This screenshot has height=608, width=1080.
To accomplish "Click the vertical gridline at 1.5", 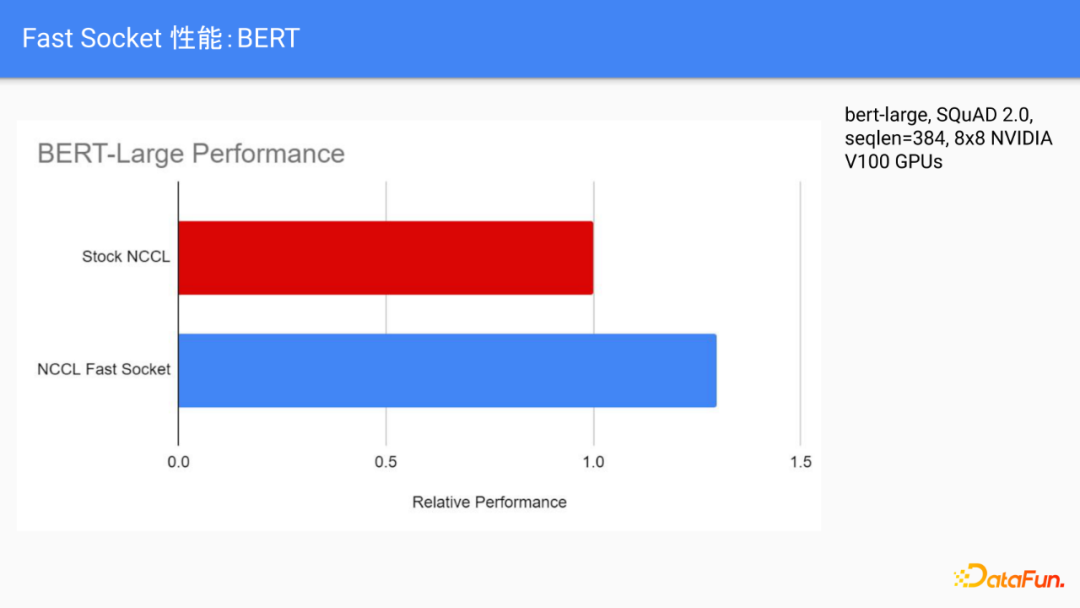I will [x=800, y=310].
